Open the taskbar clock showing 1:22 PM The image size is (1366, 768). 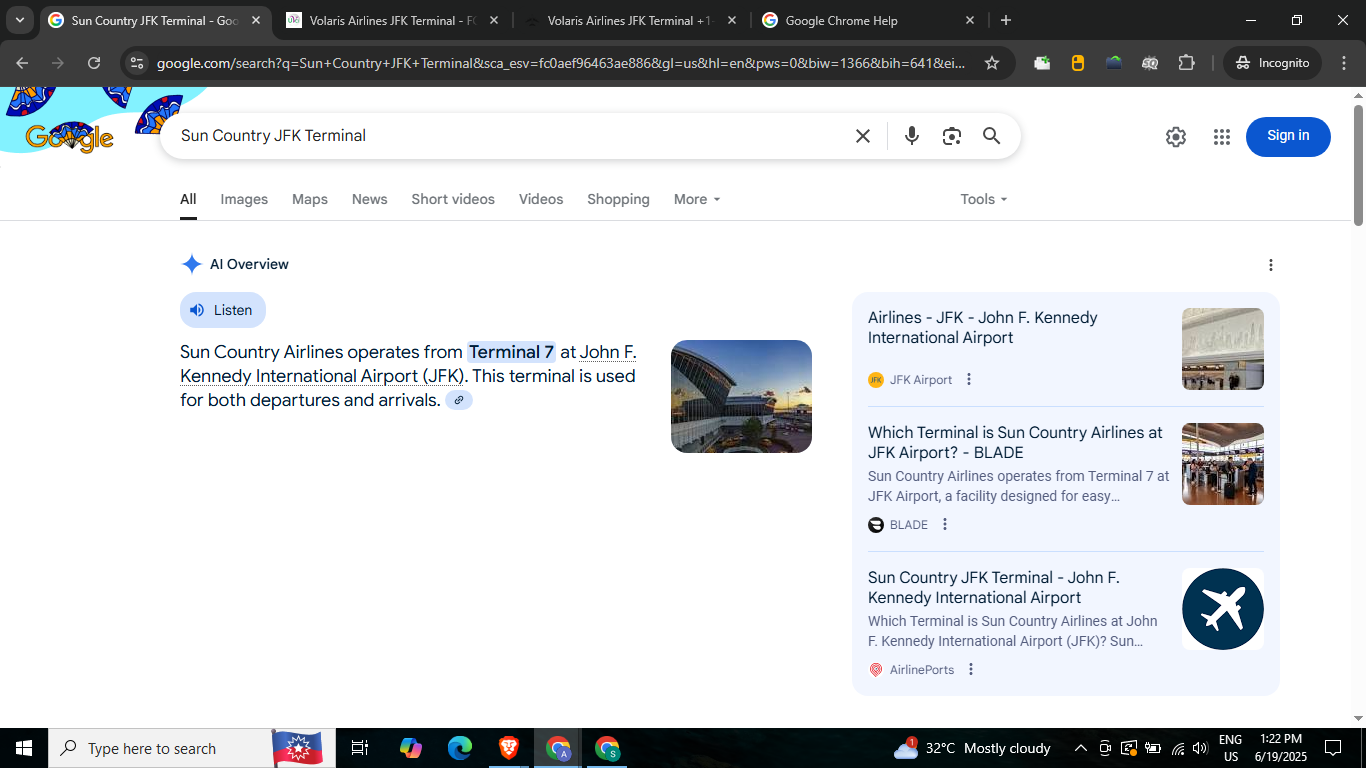(x=1280, y=748)
